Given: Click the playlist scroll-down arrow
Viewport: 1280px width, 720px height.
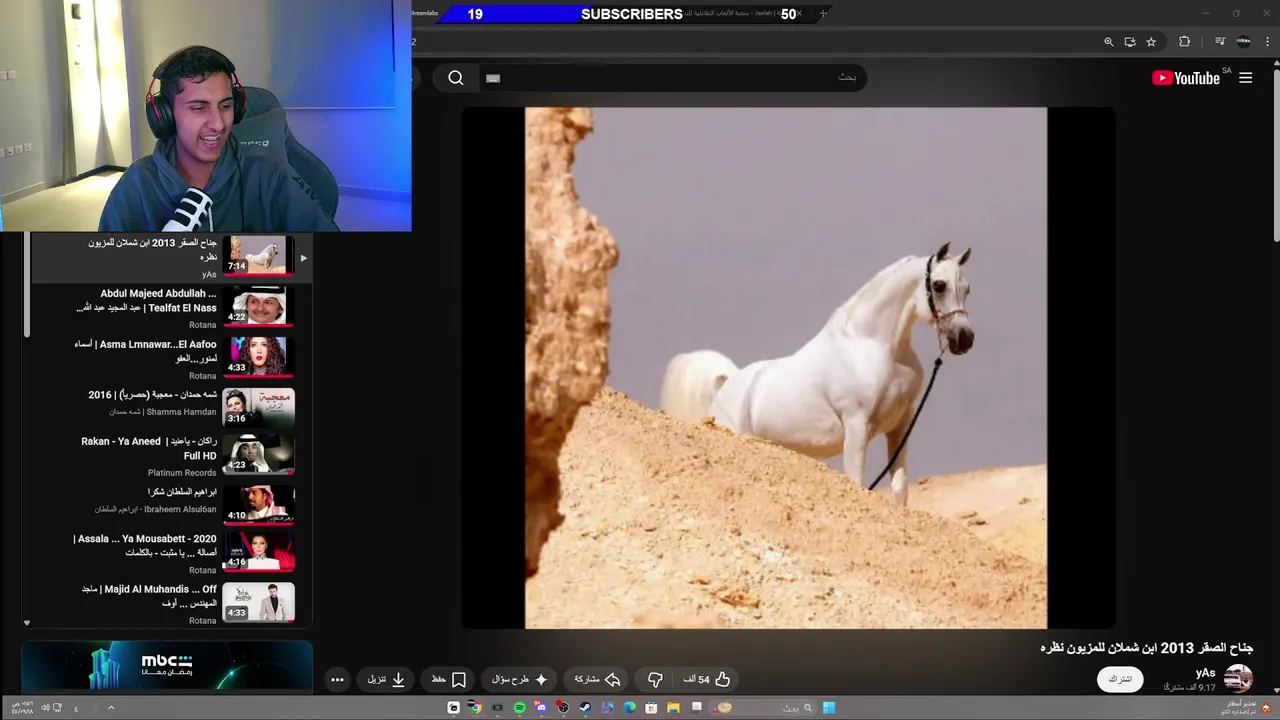Looking at the screenshot, I should [27, 623].
